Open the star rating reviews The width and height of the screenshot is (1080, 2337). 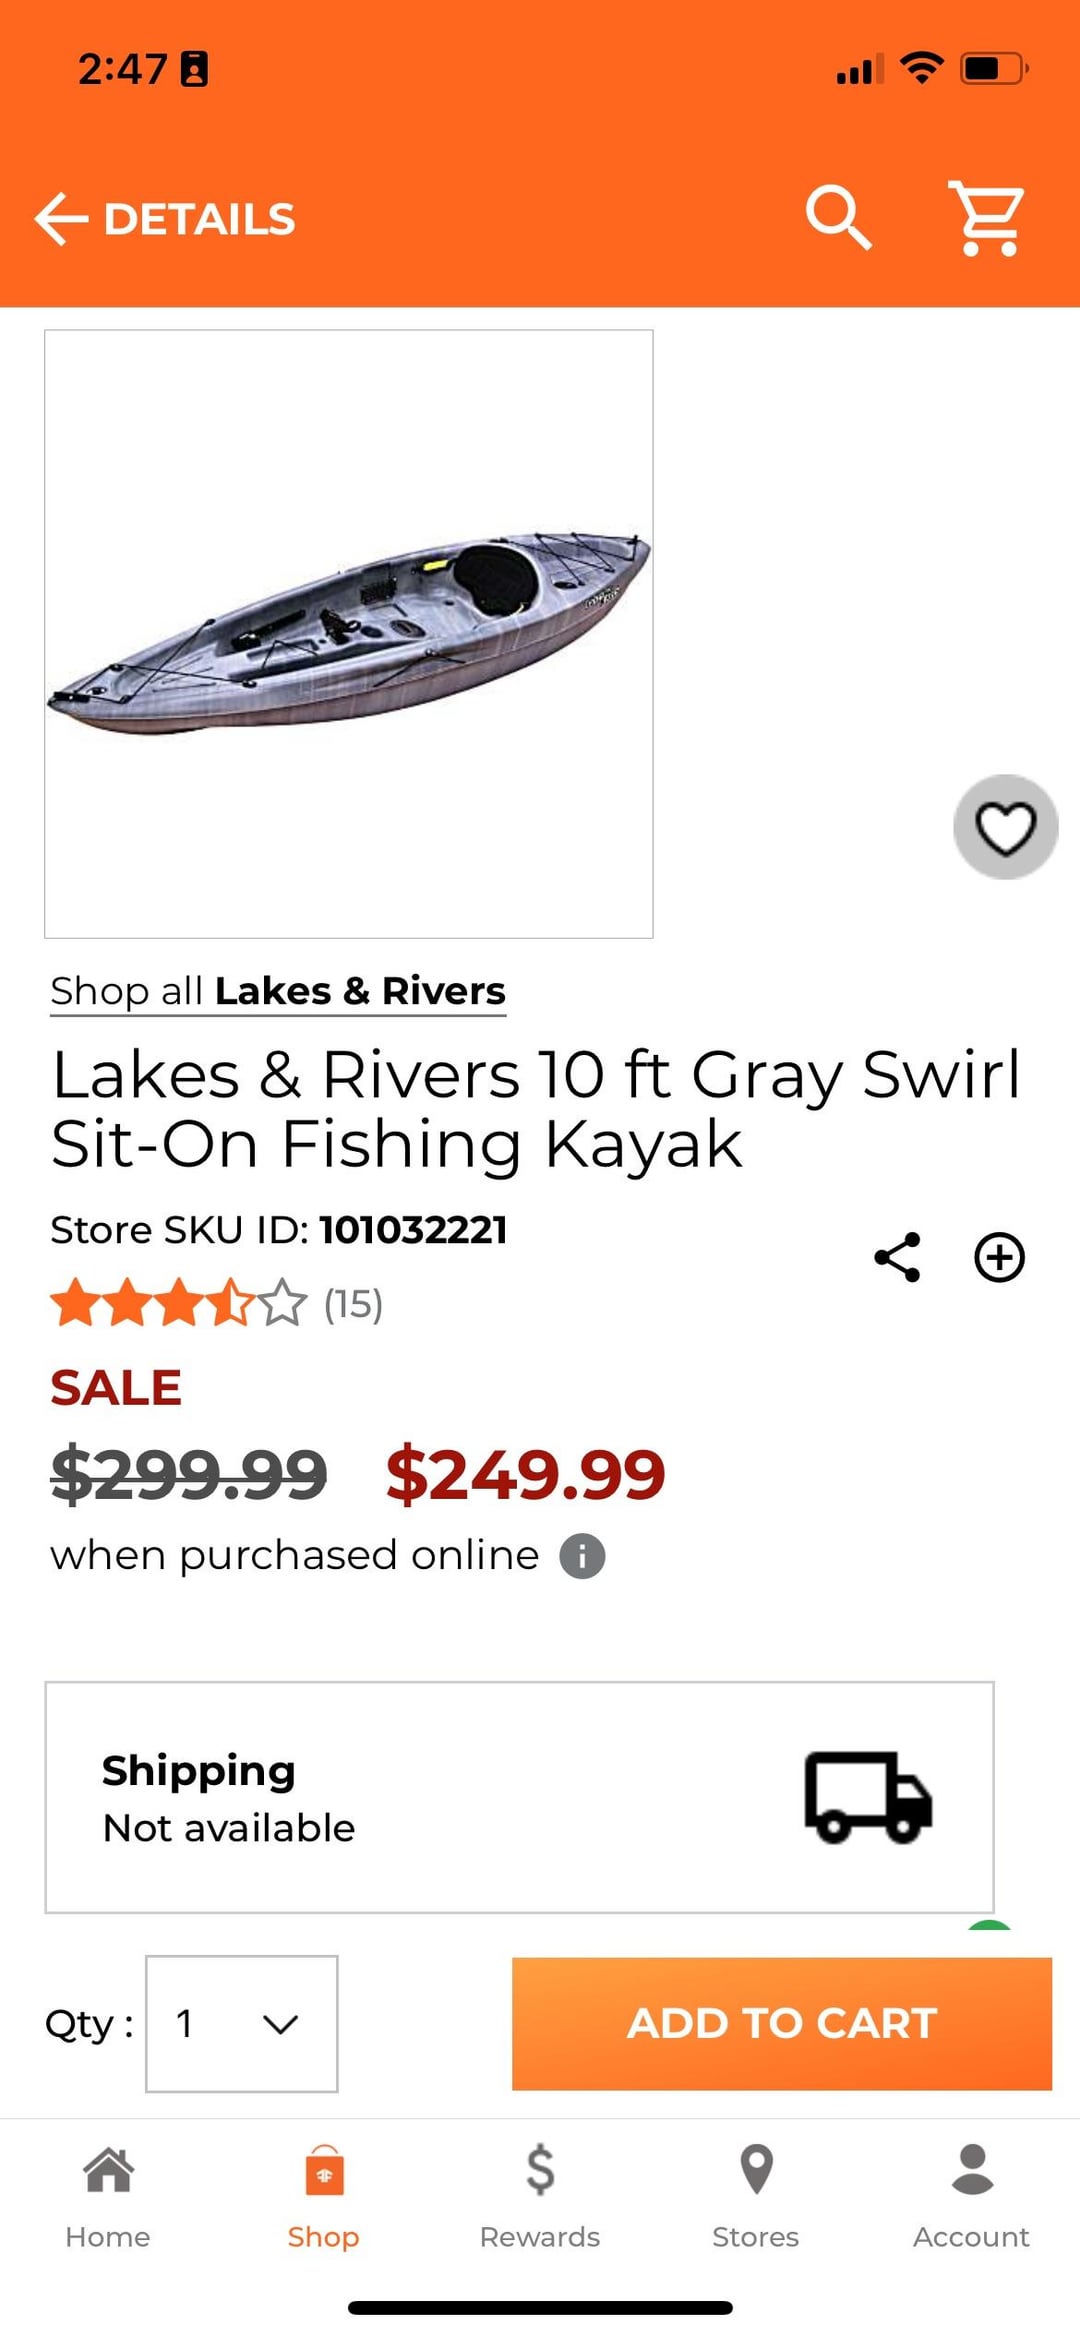(x=217, y=1304)
